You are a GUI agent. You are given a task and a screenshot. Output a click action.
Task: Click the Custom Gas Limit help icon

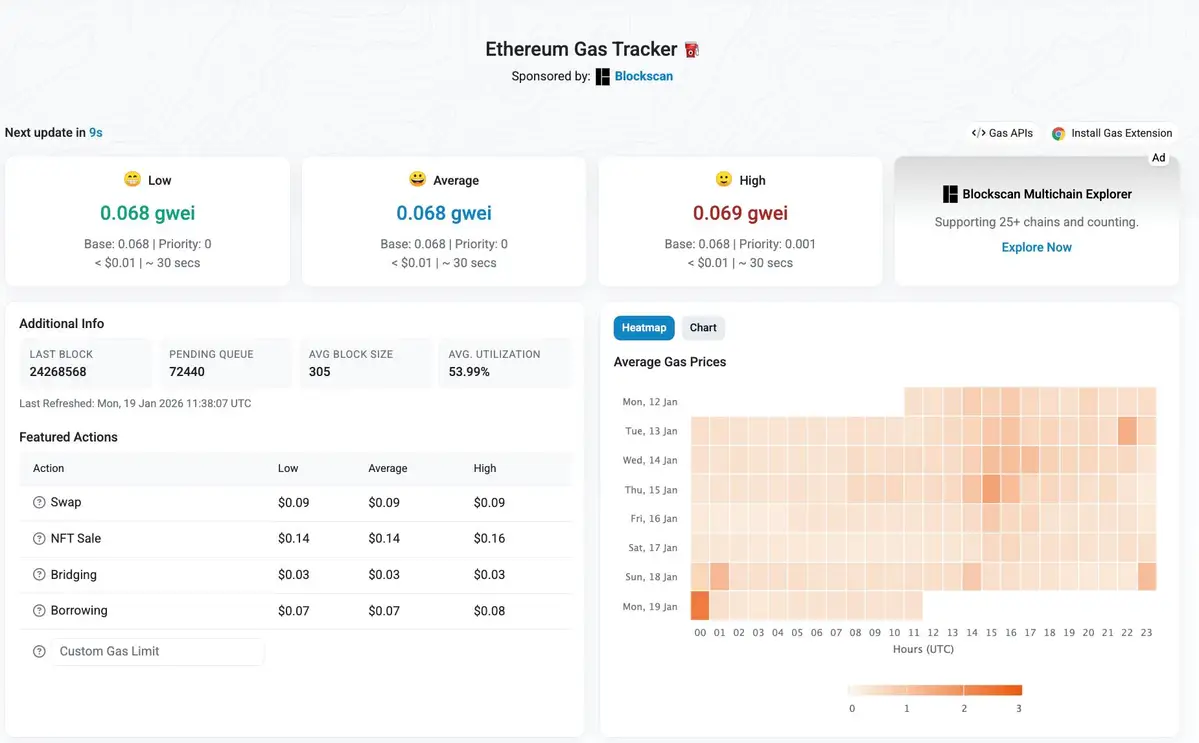[x=38, y=651]
